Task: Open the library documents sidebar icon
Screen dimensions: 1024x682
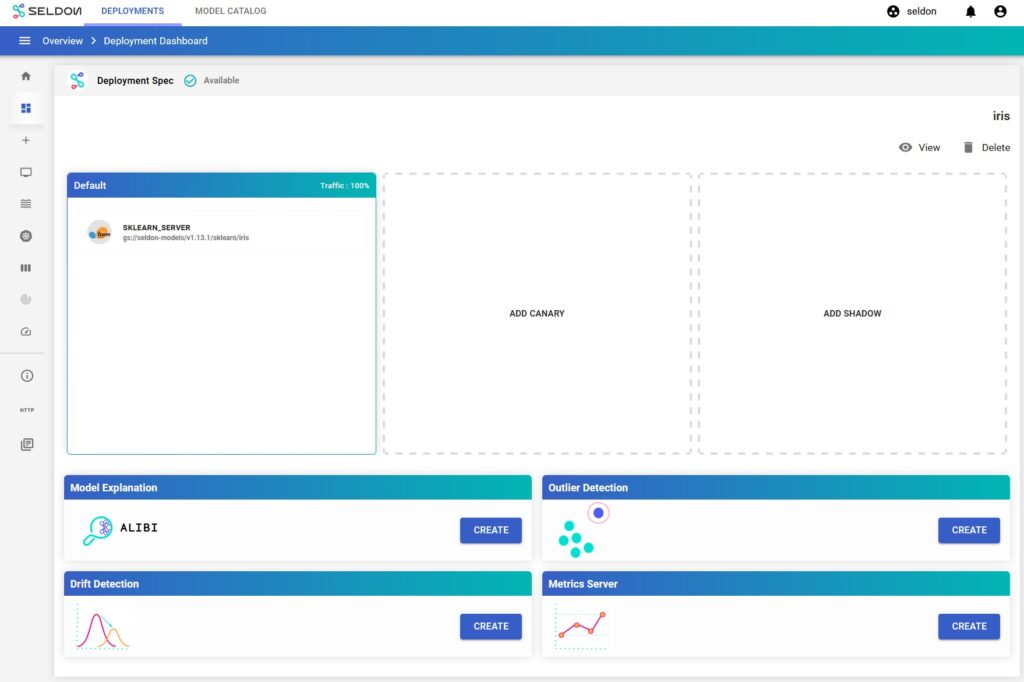Action: click(x=27, y=444)
